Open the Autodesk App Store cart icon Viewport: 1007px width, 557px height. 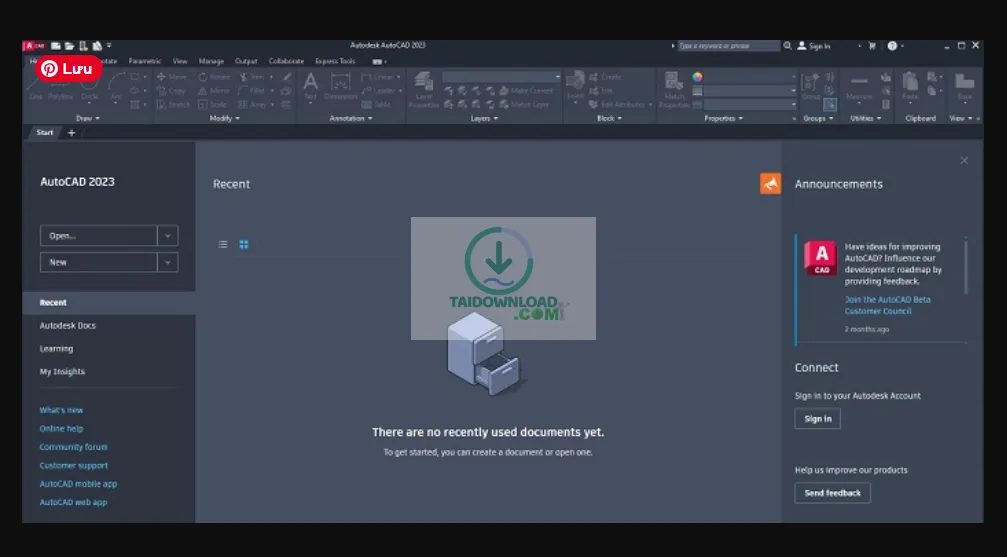[871, 46]
